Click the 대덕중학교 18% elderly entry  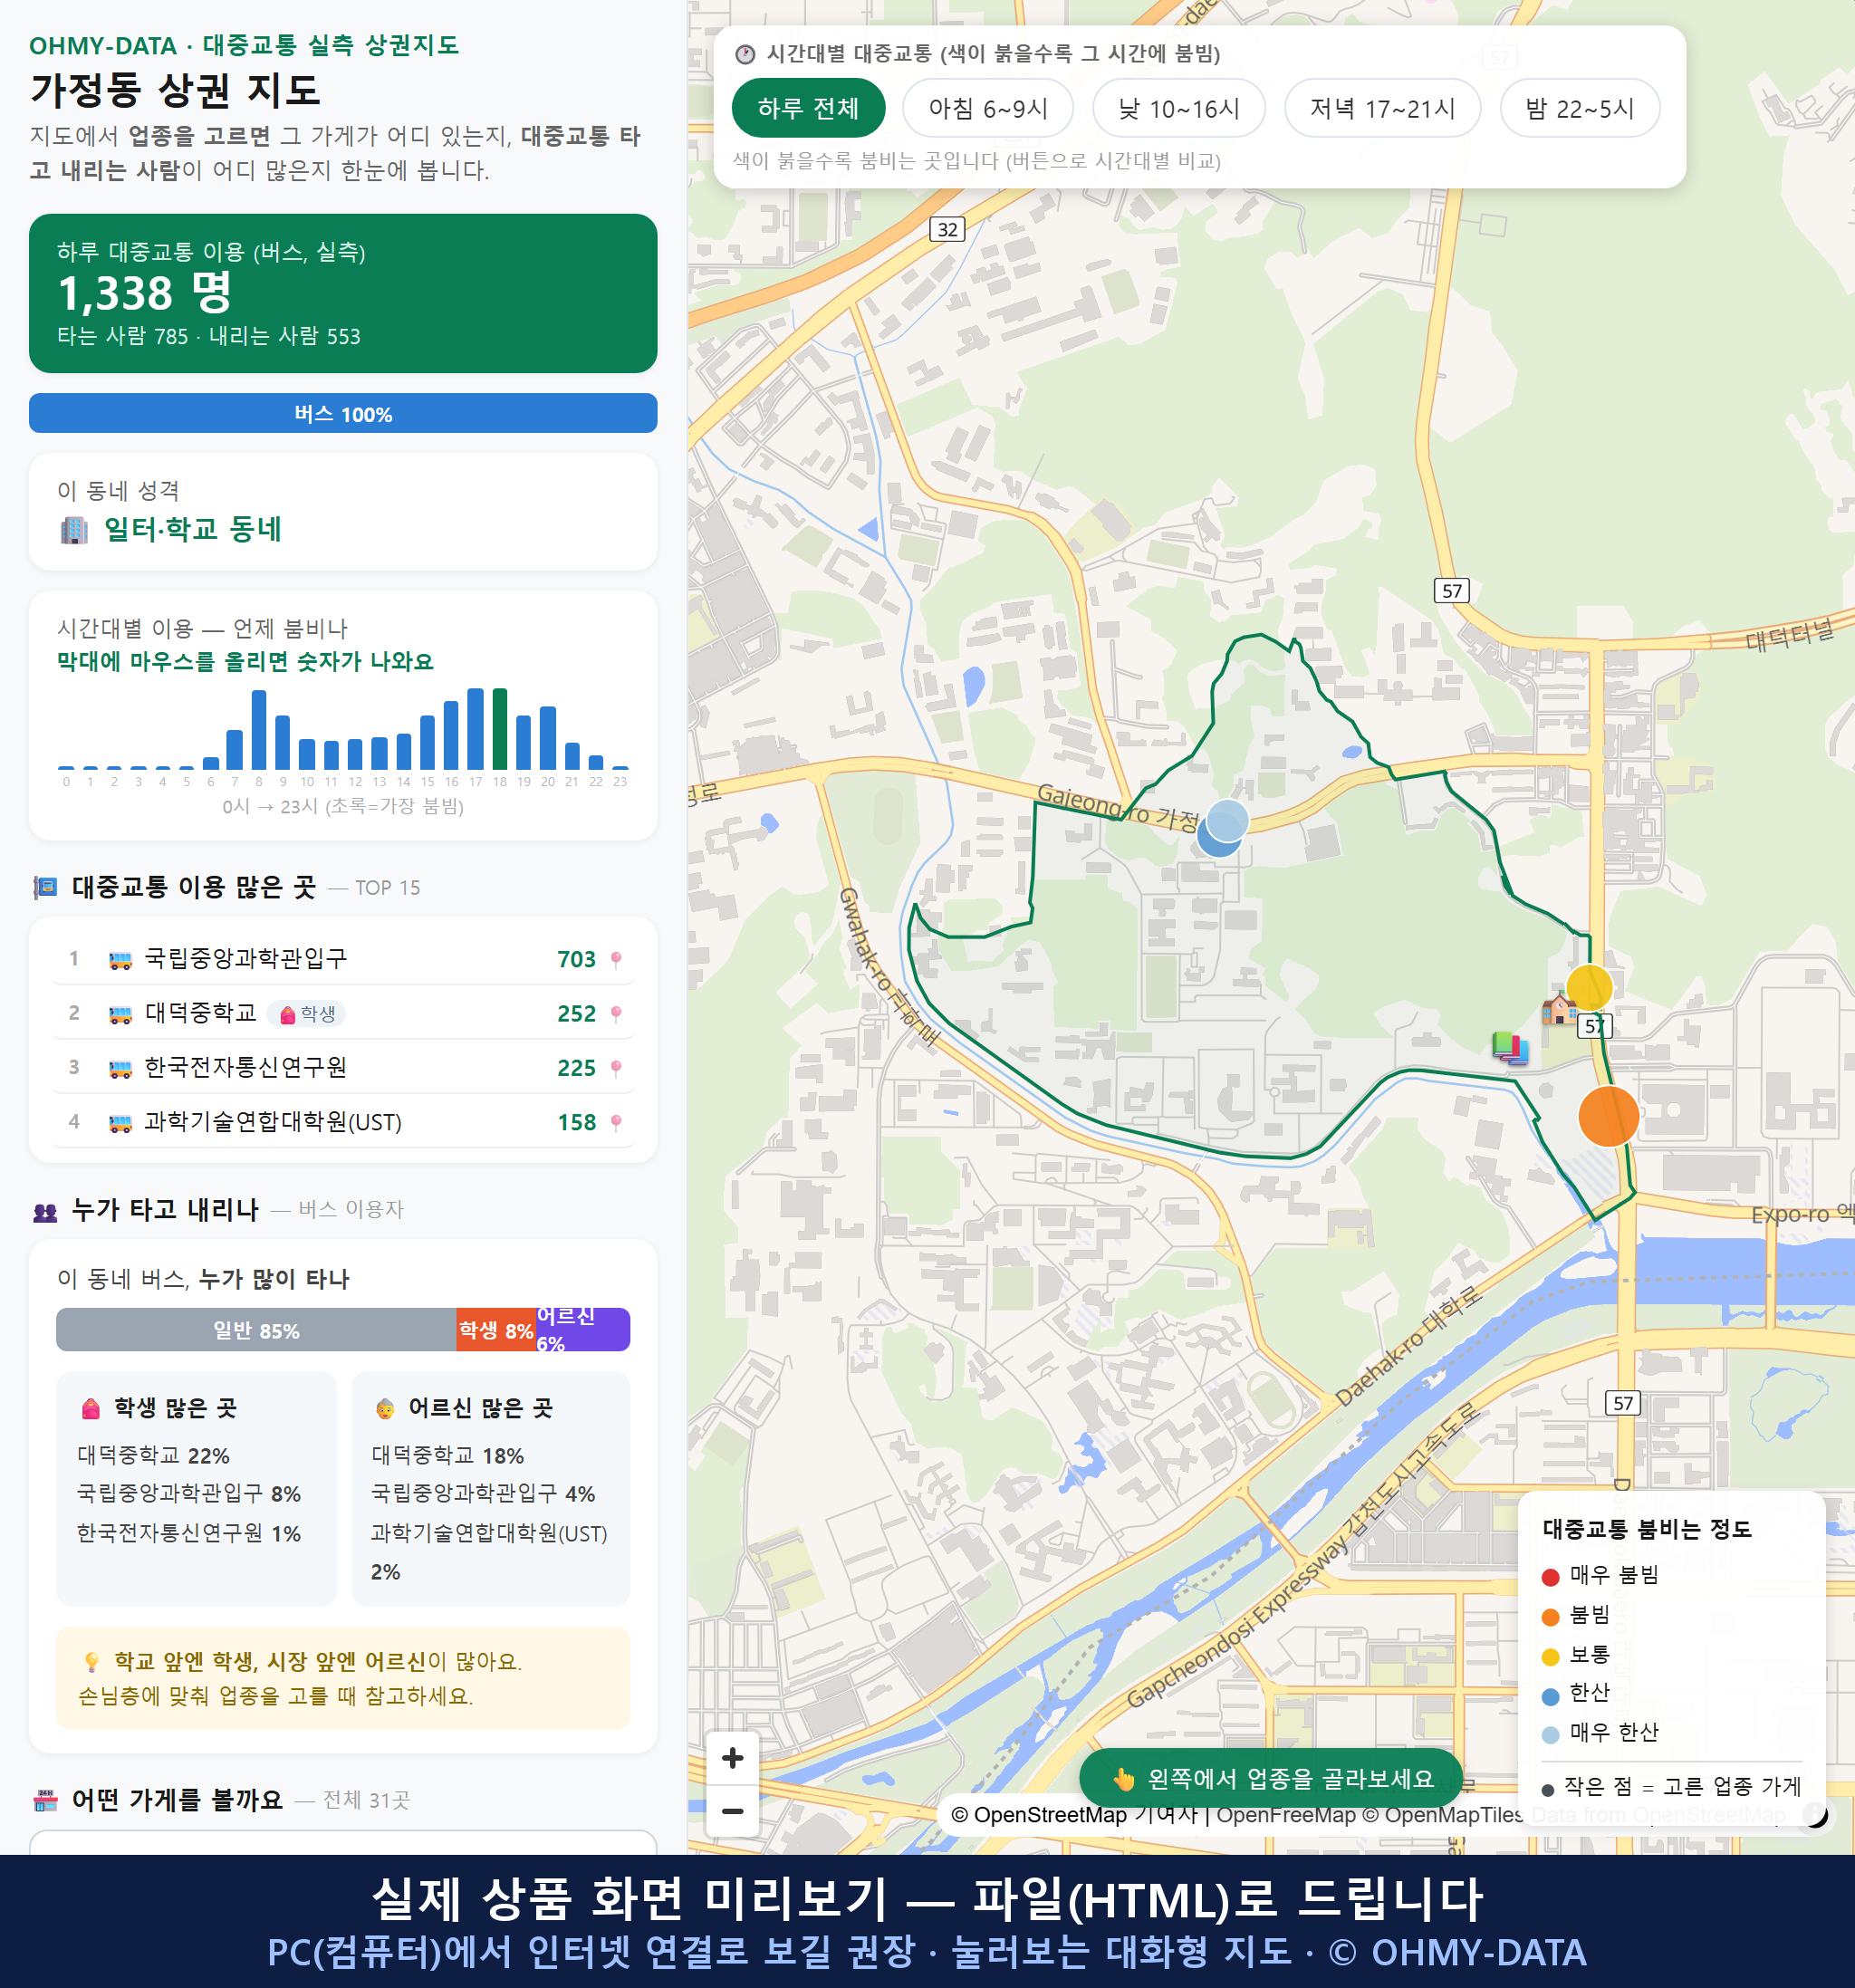tap(448, 1456)
